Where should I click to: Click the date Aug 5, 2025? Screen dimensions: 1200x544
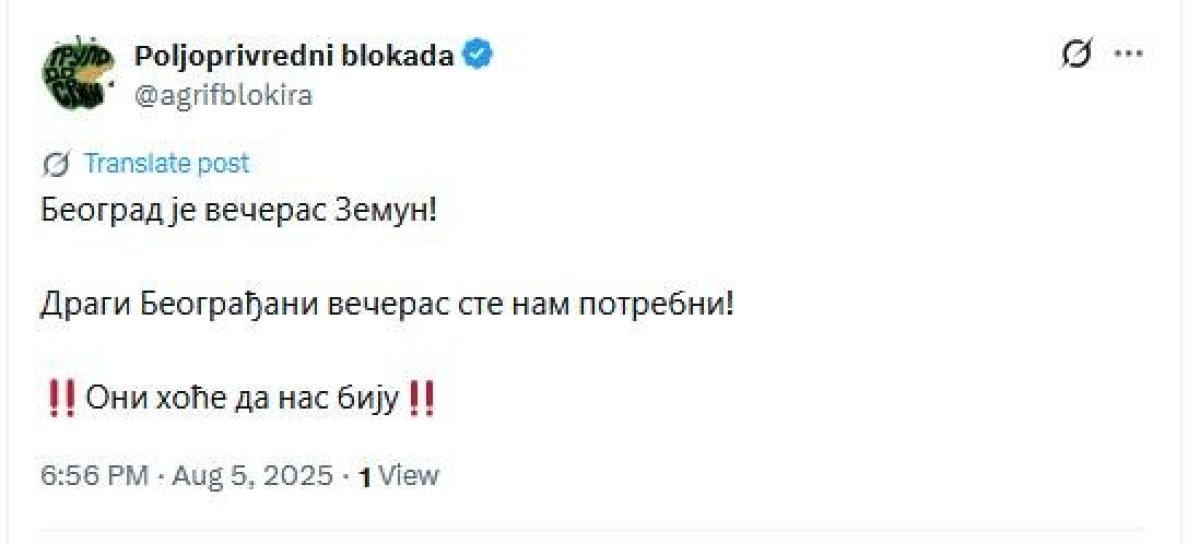click(x=252, y=475)
